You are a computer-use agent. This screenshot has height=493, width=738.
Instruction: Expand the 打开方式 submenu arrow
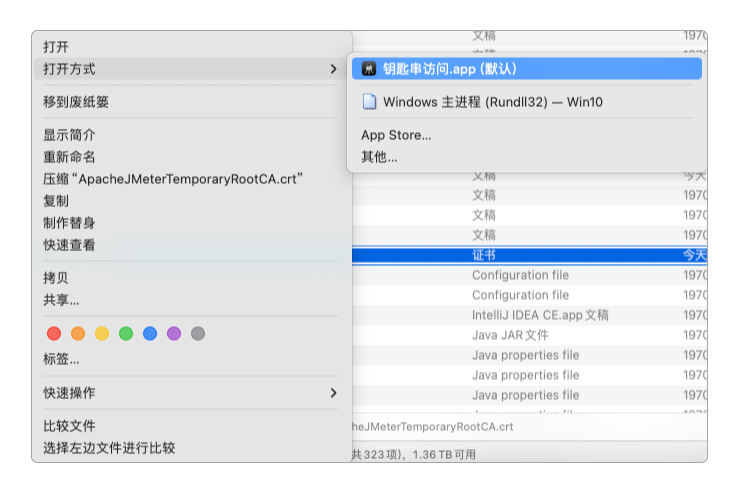(334, 69)
